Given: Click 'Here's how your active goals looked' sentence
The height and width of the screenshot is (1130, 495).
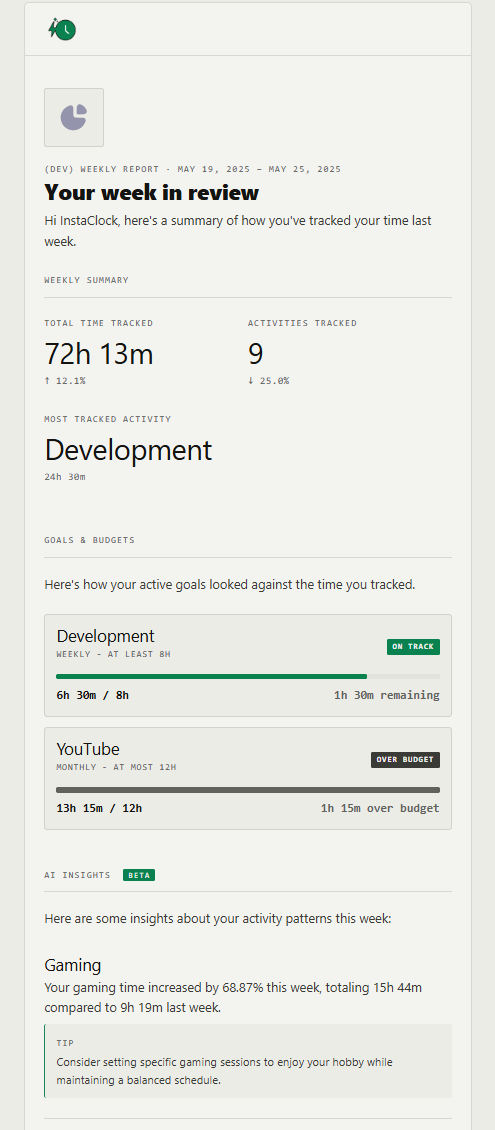Looking at the screenshot, I should pyautogui.click(x=230, y=584).
